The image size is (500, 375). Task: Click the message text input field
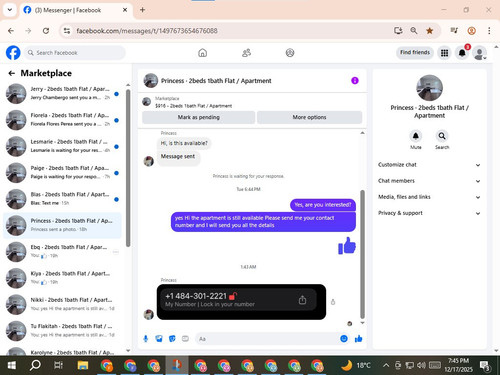[x=267, y=339]
